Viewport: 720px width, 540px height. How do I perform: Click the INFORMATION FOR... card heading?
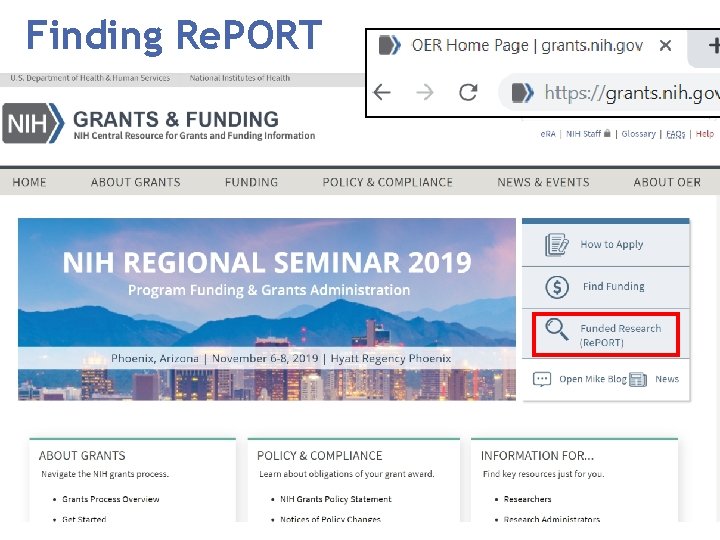537,456
